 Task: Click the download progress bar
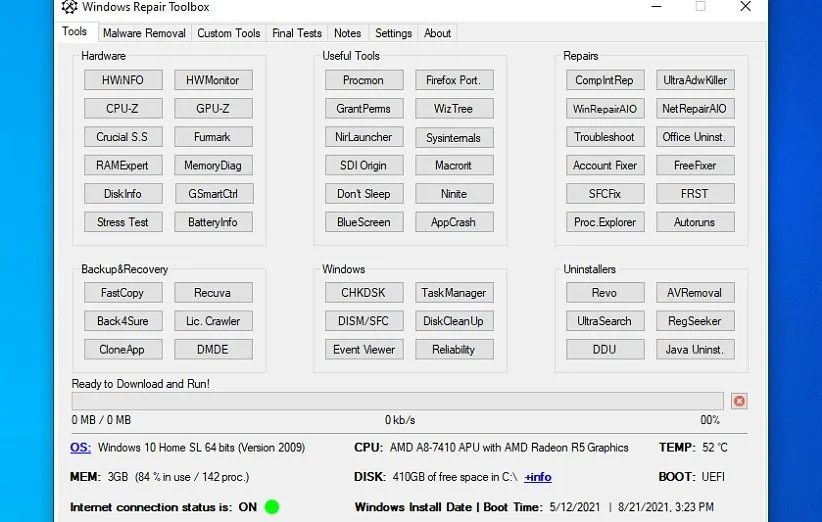397,401
